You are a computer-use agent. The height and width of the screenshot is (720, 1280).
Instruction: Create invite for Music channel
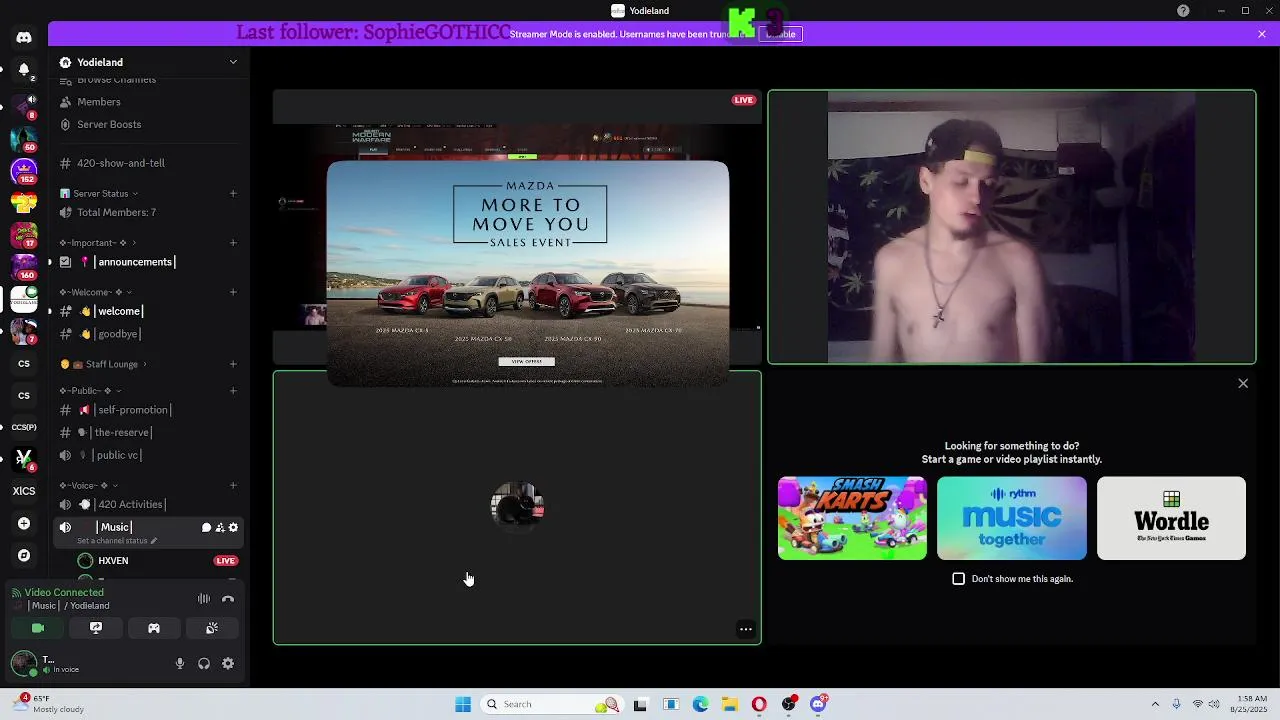coord(220,527)
